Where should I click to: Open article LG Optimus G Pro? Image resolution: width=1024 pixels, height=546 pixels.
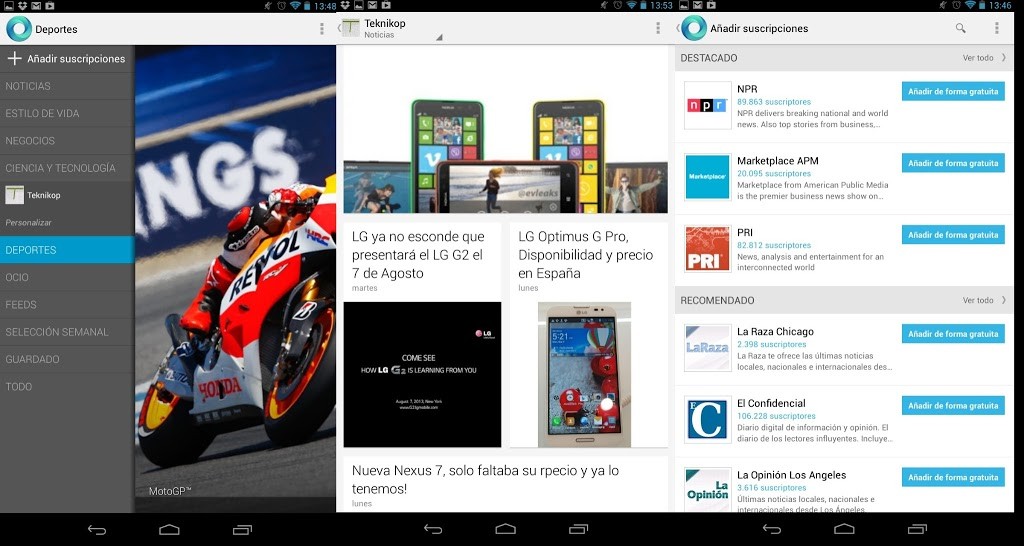tap(586, 255)
